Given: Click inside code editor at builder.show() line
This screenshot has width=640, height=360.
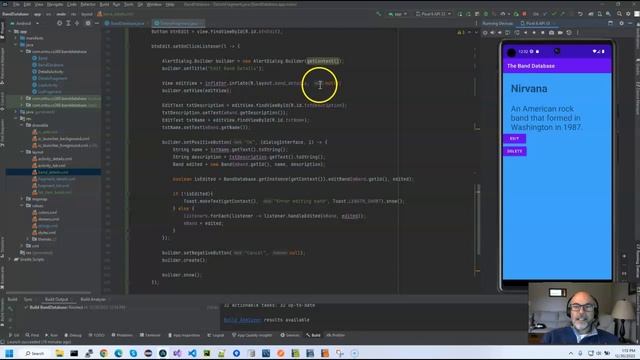Looking at the screenshot, I should pos(182,275).
